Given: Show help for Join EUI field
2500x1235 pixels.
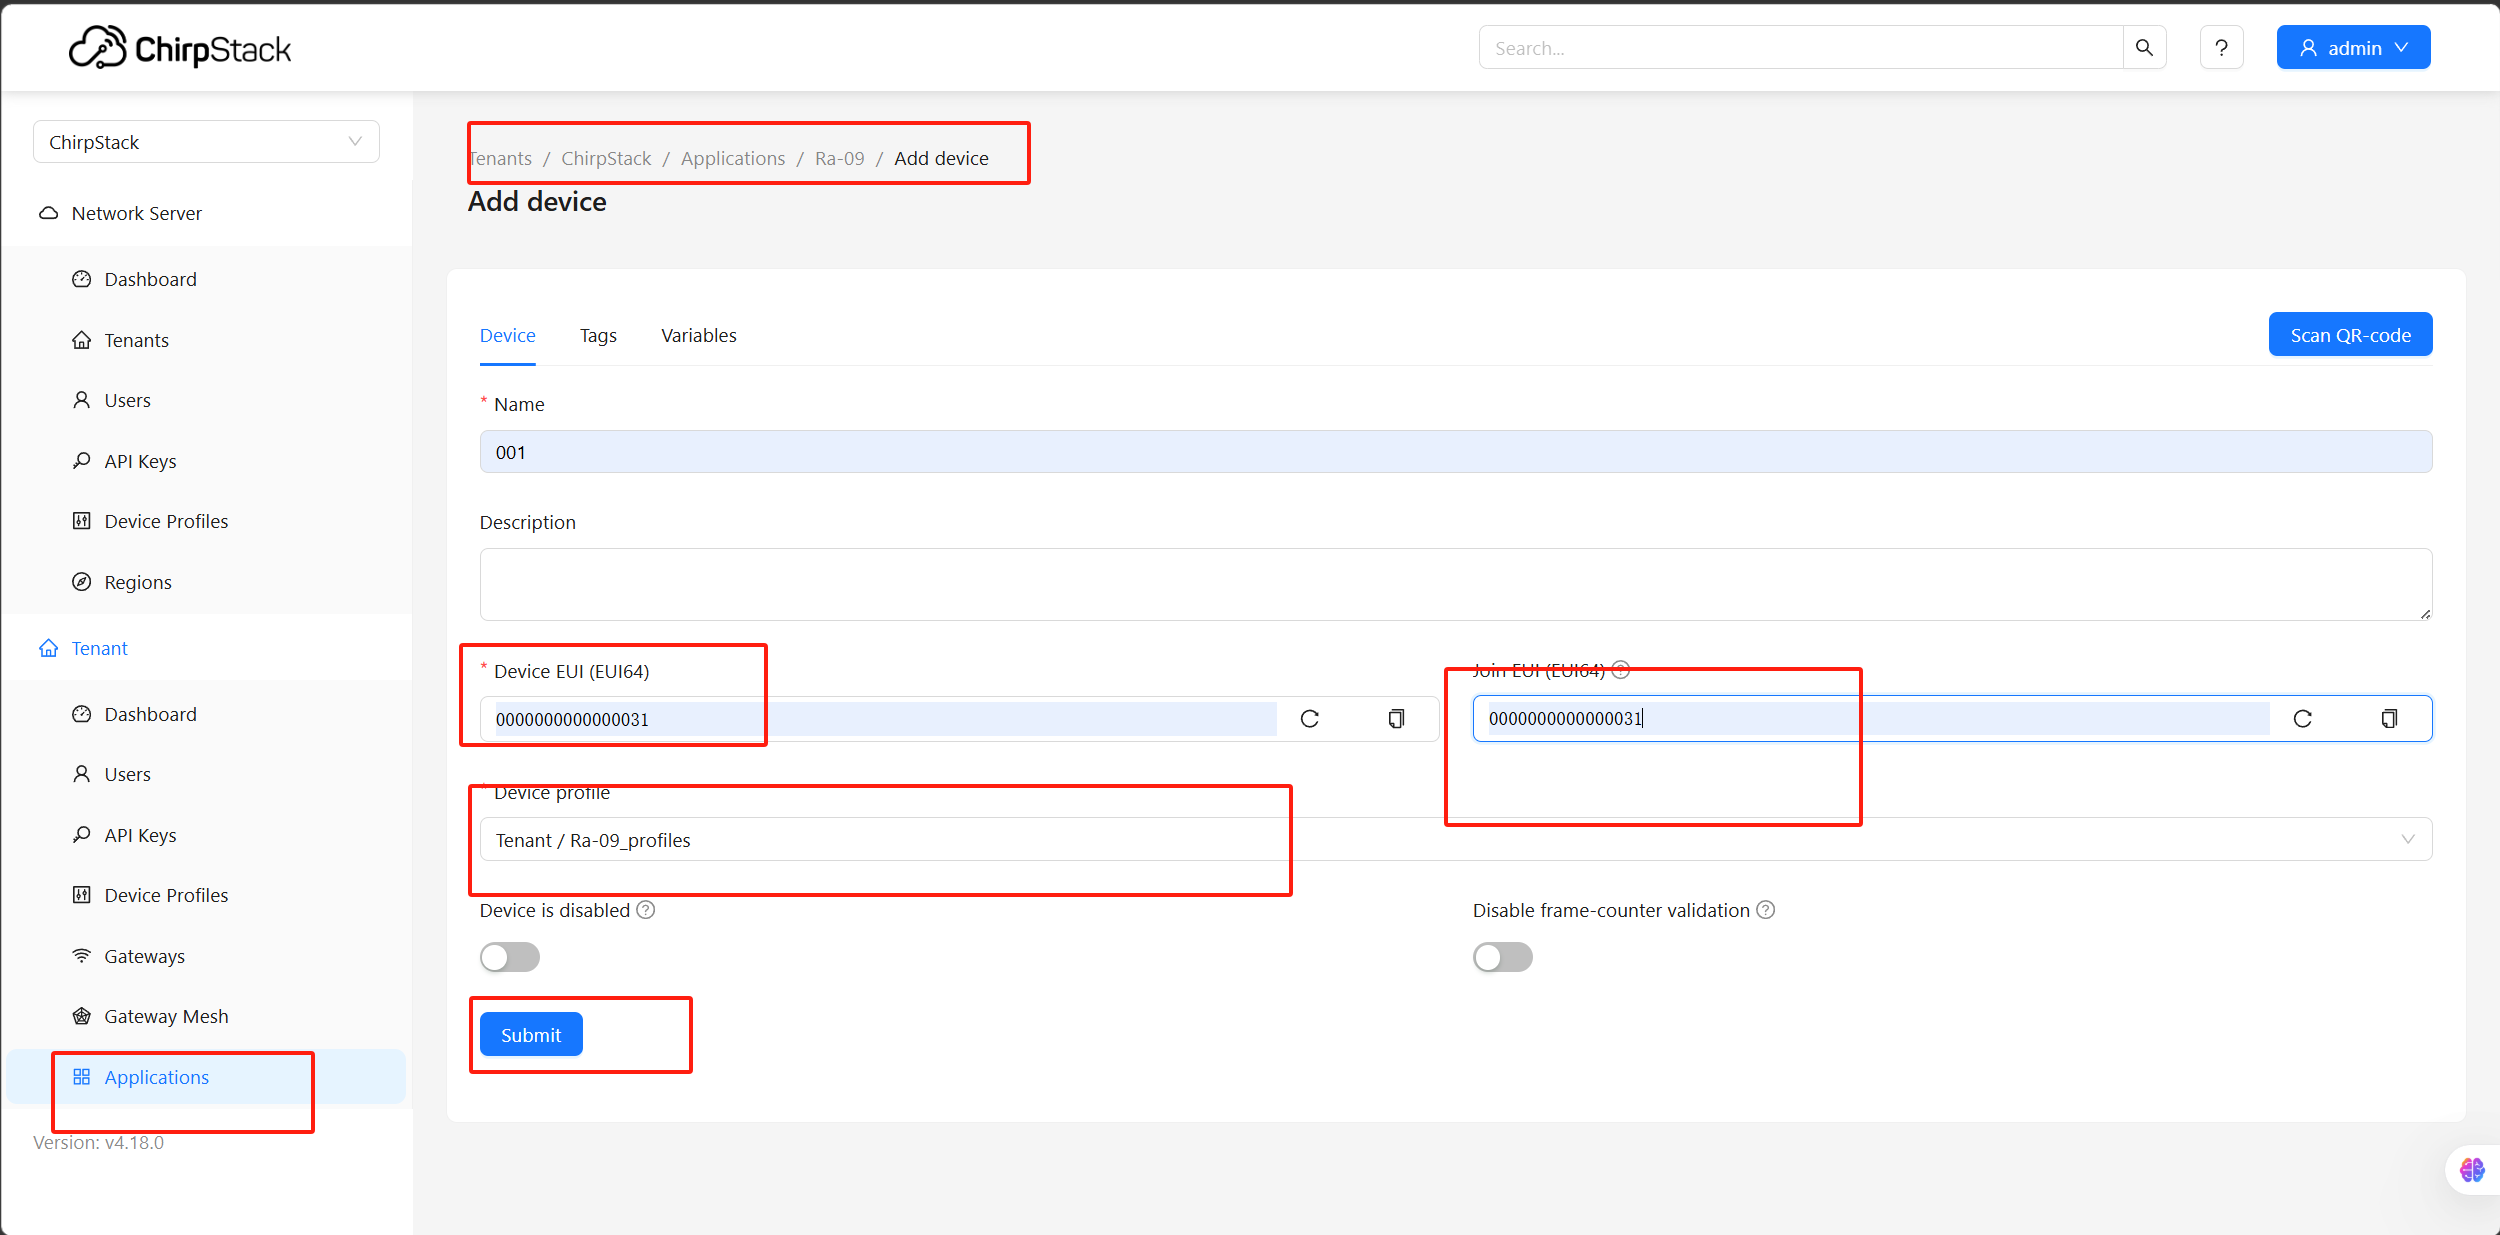Looking at the screenshot, I should pyautogui.click(x=1621, y=670).
